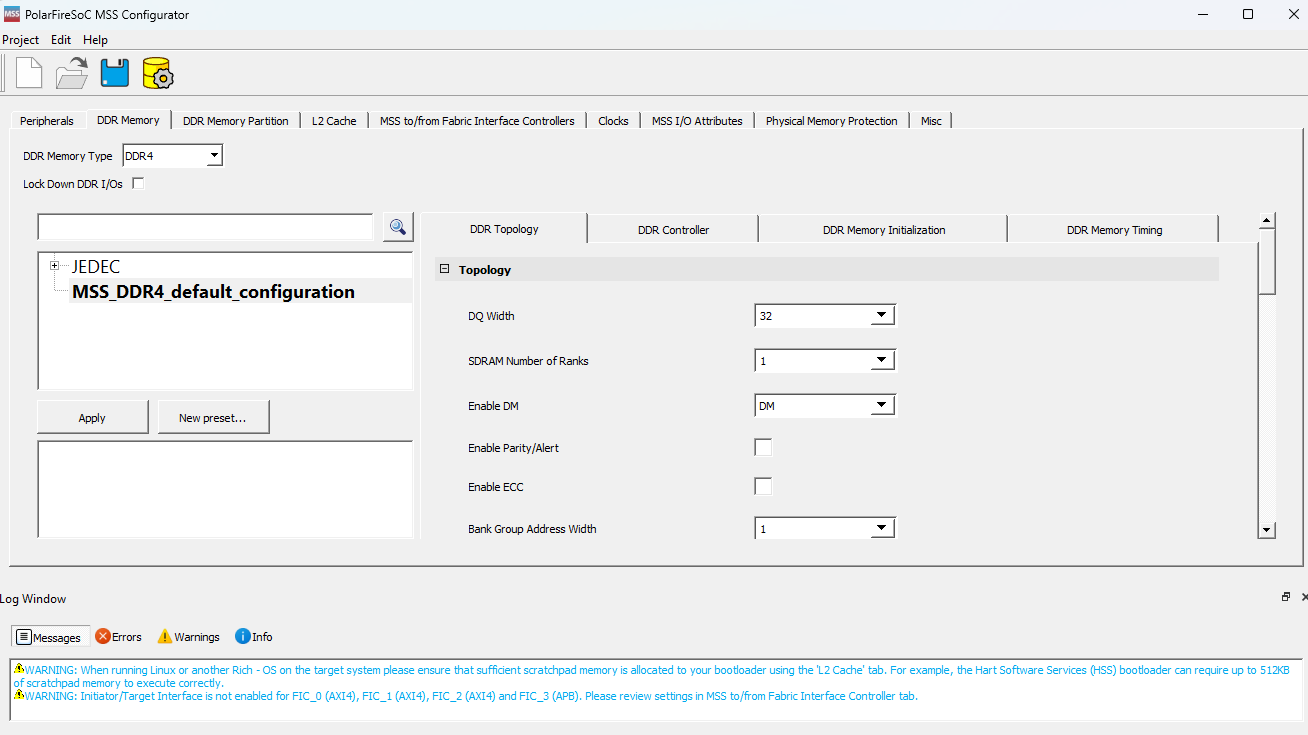Viewport: 1308px width, 735px height.
Task: Switch to the Misc tab
Action: [x=931, y=121]
